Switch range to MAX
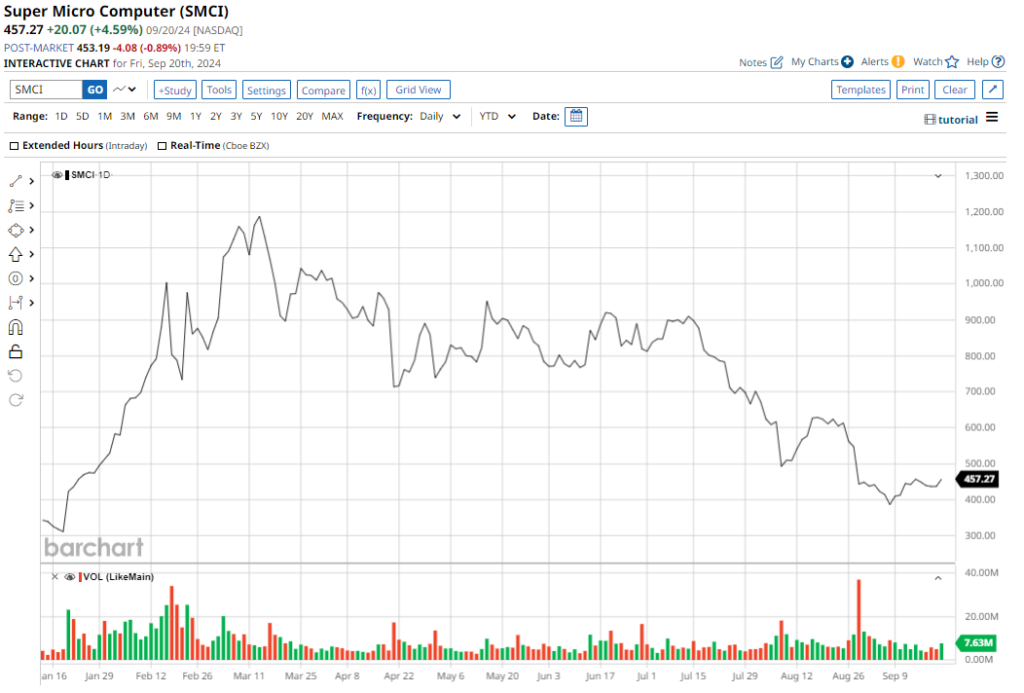 pos(332,116)
